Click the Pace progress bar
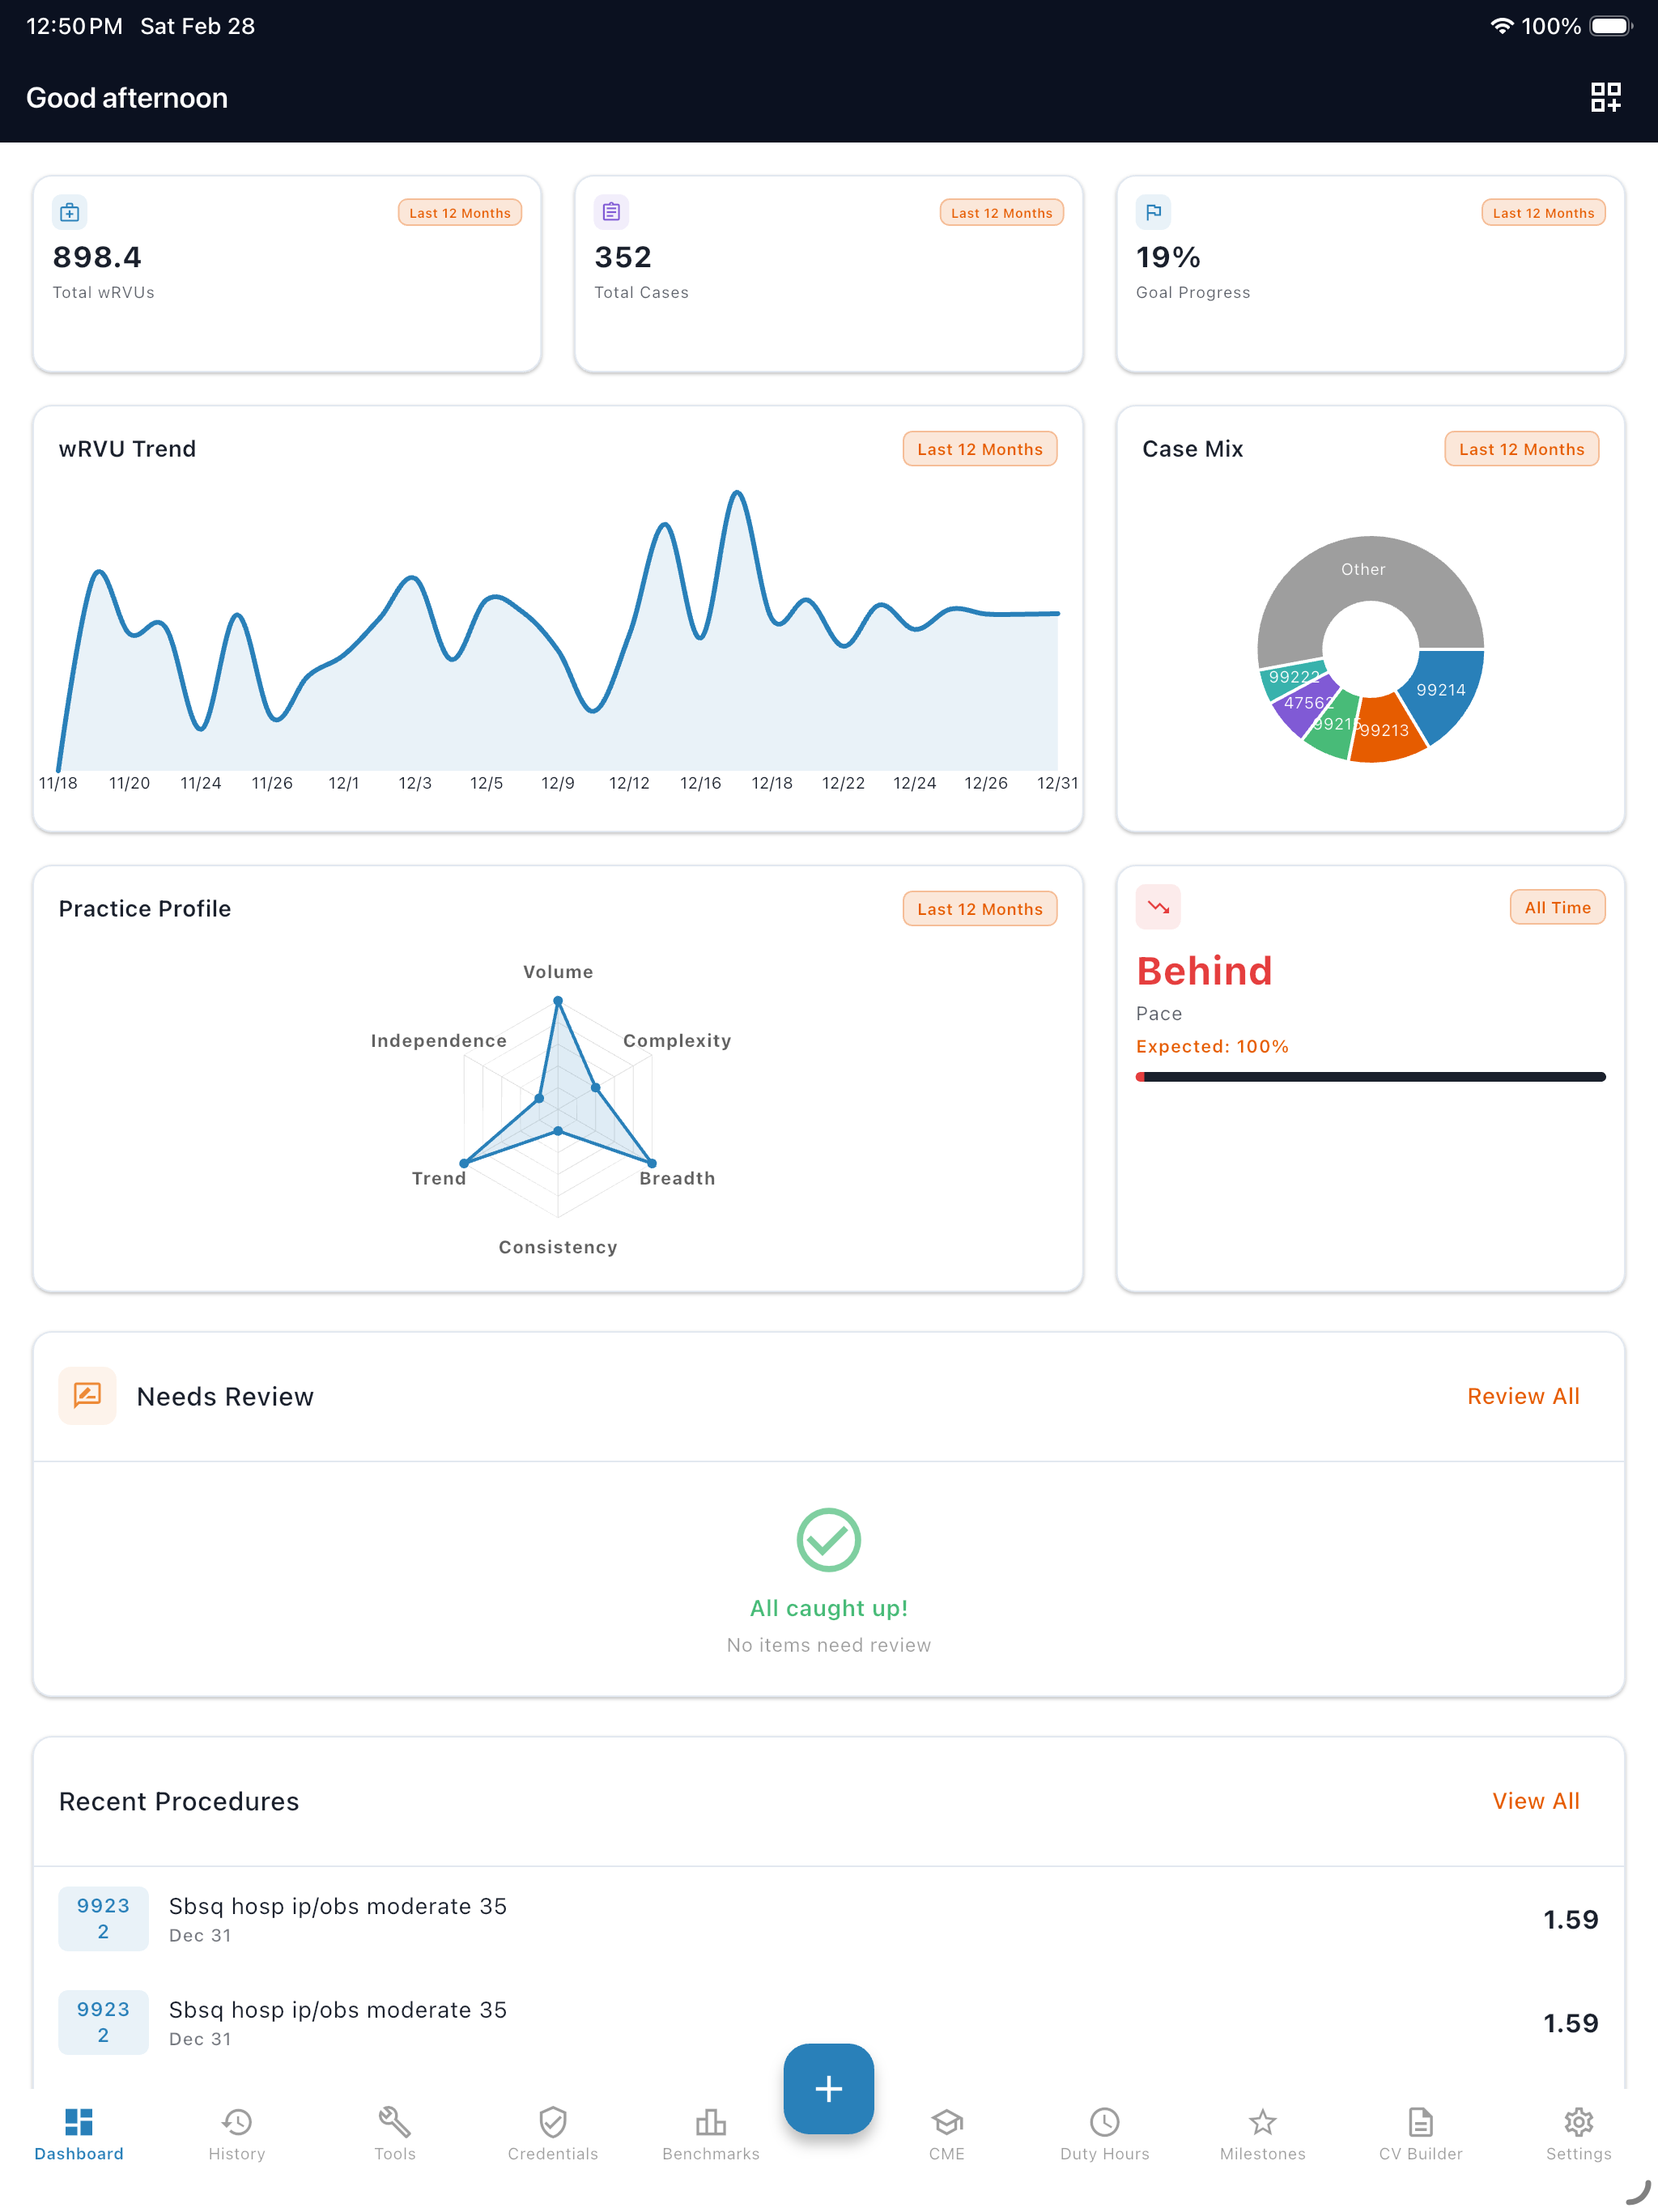Viewport: 1658px width, 2212px height. [x=1369, y=1077]
